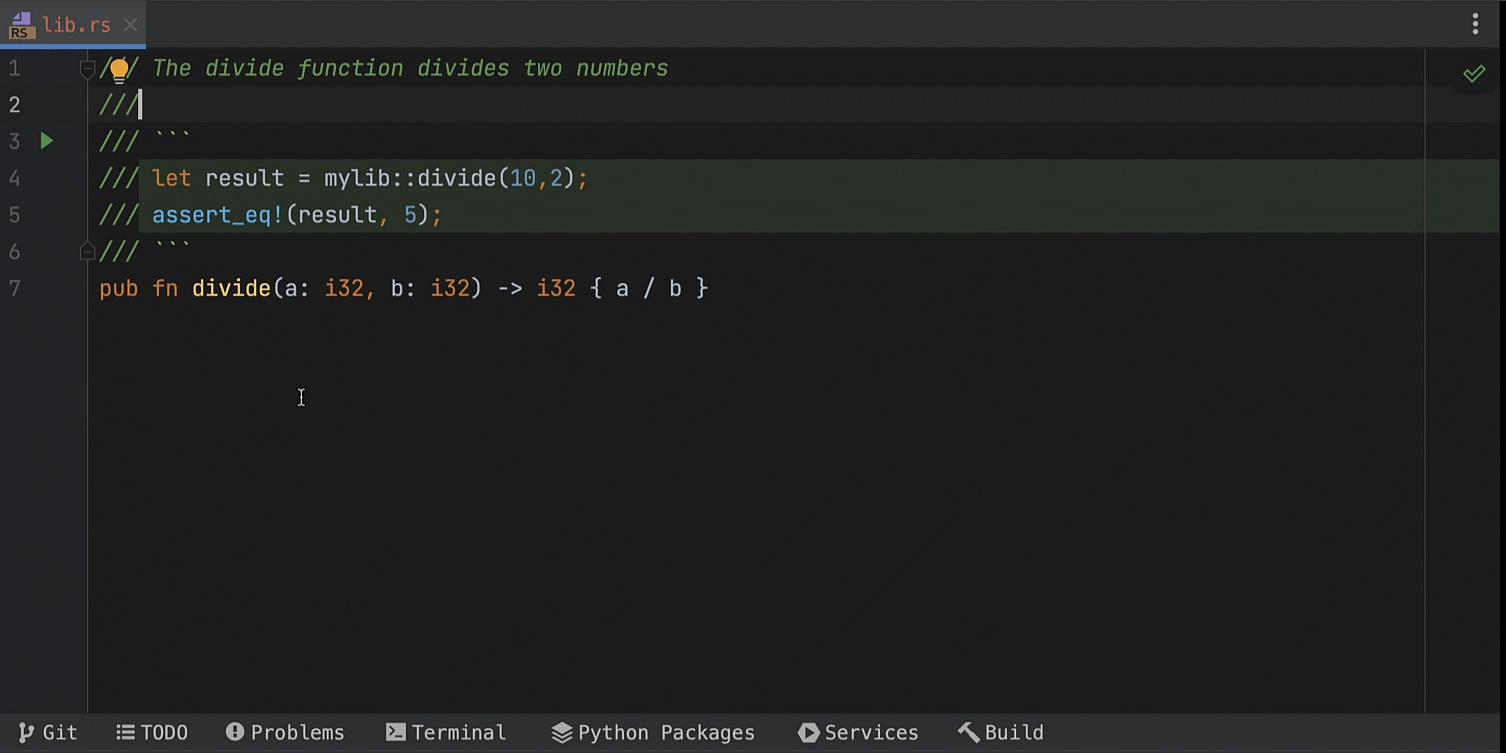
Task: Click line number 5 in the gutter
Action: point(14,215)
